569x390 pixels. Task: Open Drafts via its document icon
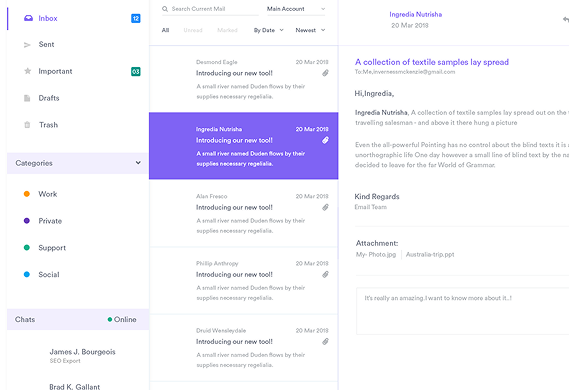click(27, 98)
